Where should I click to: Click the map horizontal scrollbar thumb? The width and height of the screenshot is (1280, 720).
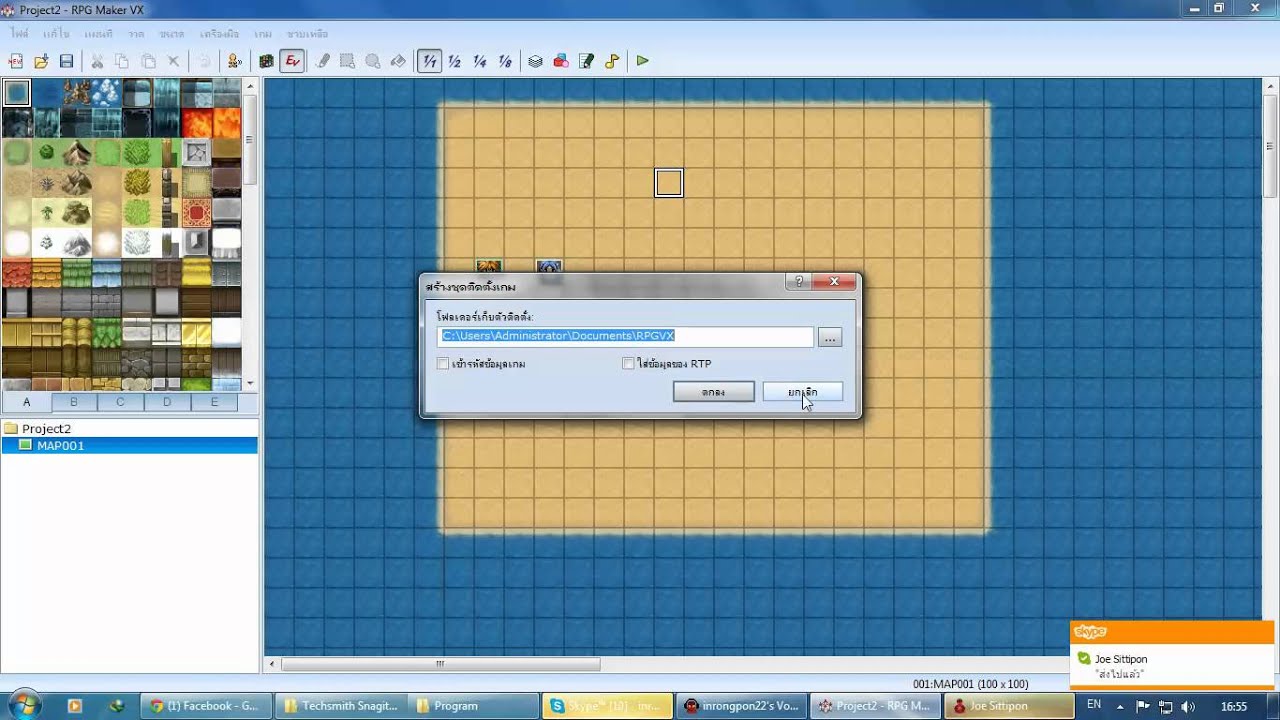pyautogui.click(x=440, y=664)
